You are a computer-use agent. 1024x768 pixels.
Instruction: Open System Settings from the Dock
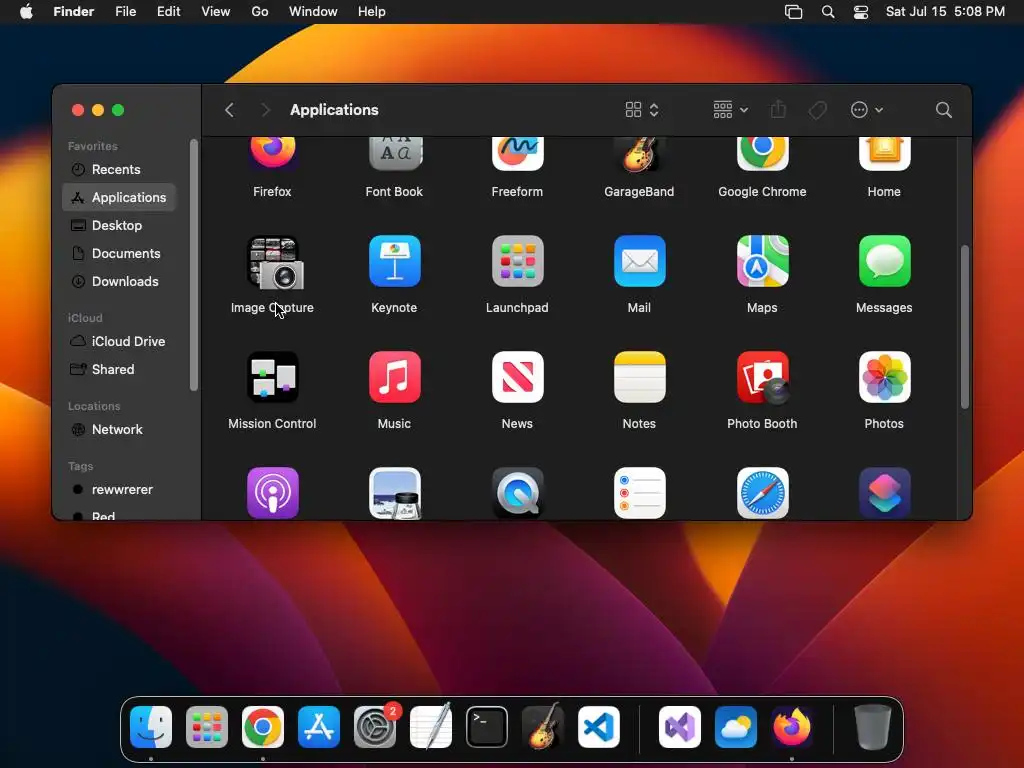pyautogui.click(x=375, y=727)
